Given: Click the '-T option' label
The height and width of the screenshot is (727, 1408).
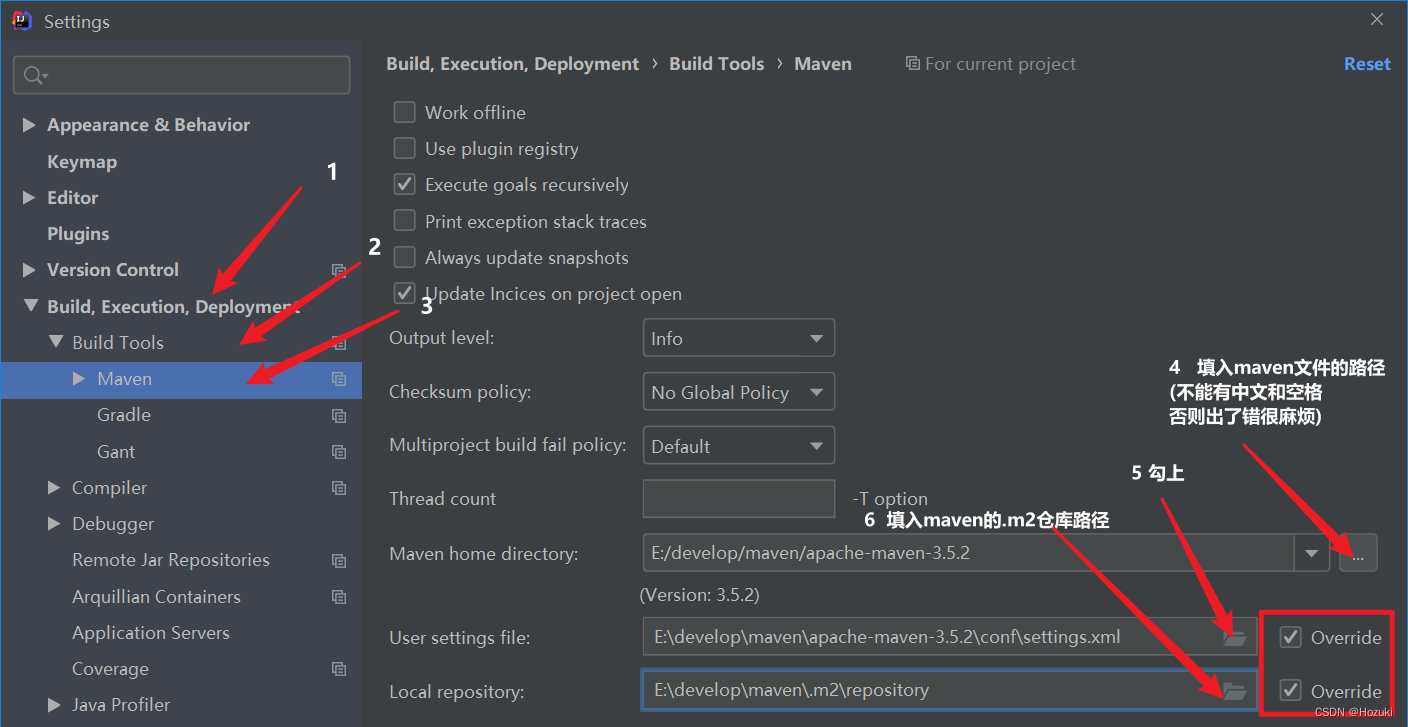Looking at the screenshot, I should (x=890, y=499).
